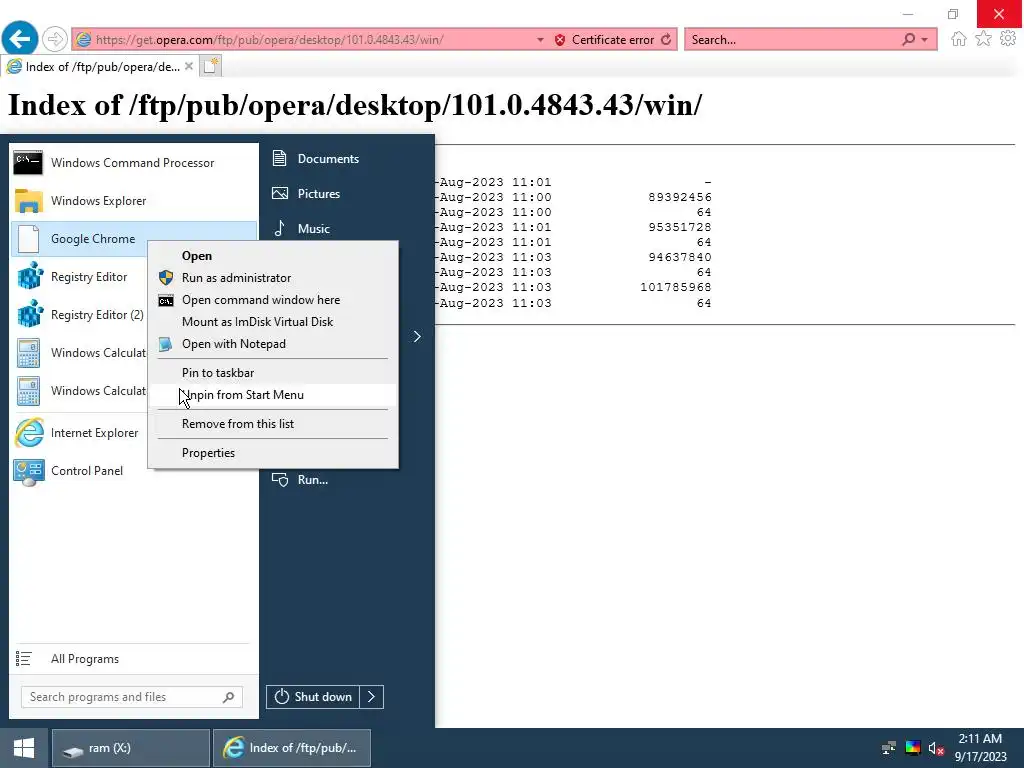Switch to ram (X:) taskbar window
The width and height of the screenshot is (1024, 768).
tap(131, 748)
